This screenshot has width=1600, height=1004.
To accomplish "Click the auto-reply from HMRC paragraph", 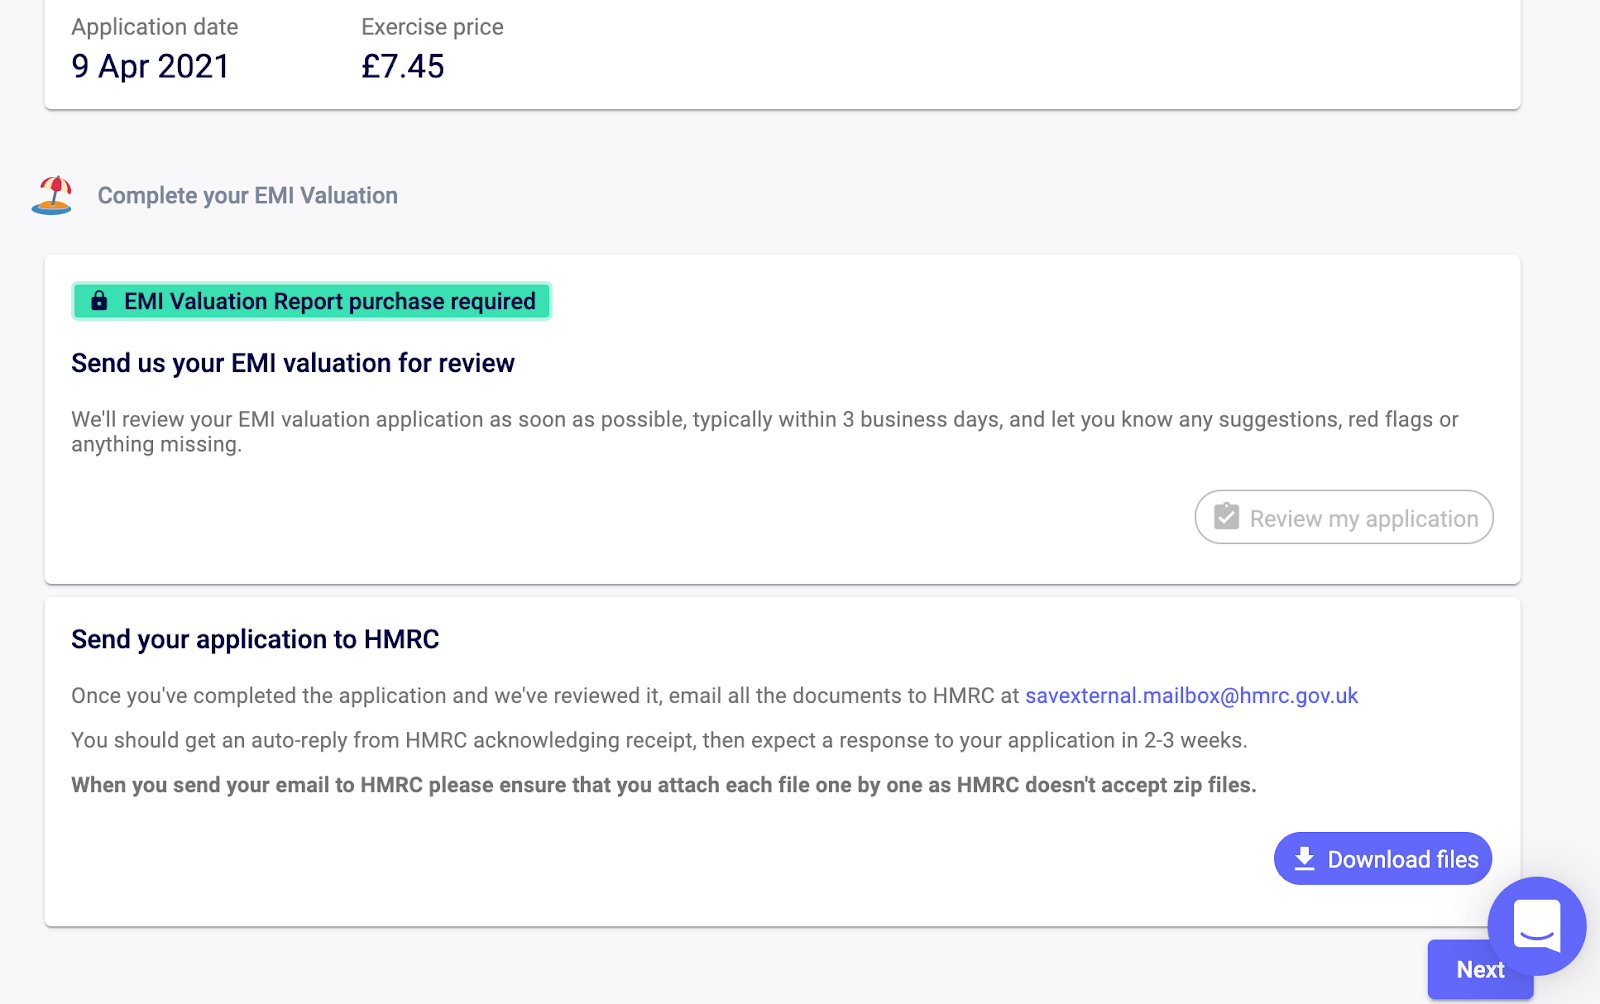I will point(659,741).
